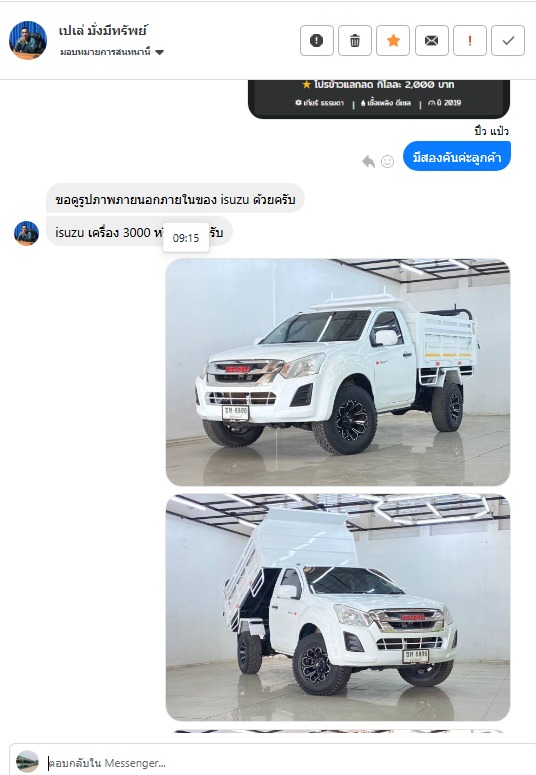
Task: Click the spam report circle icon
Action: 316,41
